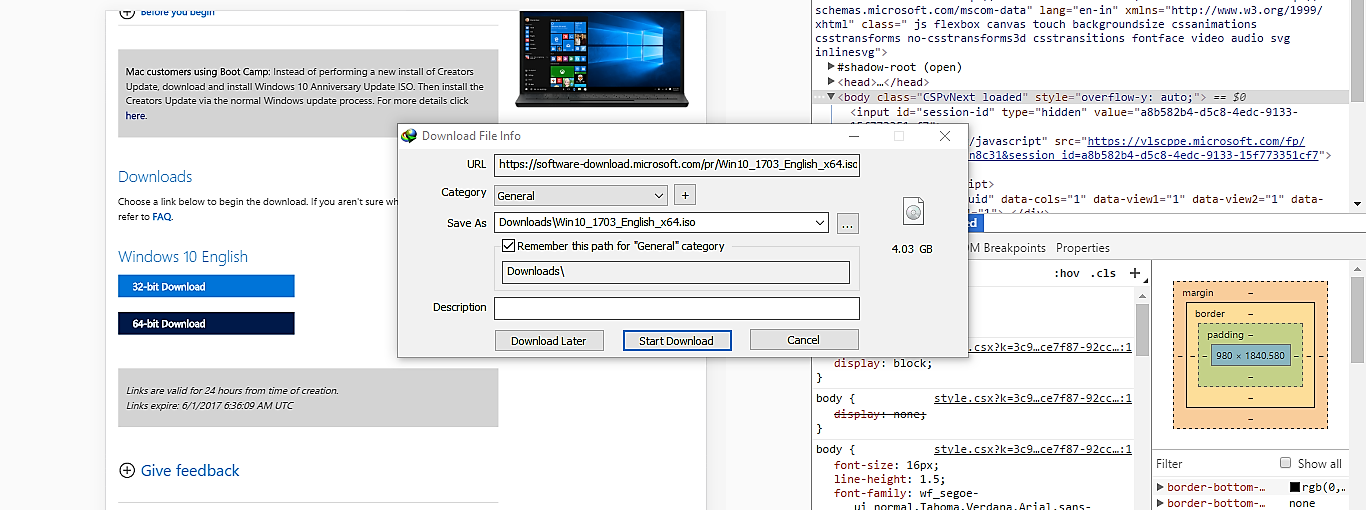Click the 'Windows 10 English' heading
This screenshot has height=510, width=1366.
point(183,256)
